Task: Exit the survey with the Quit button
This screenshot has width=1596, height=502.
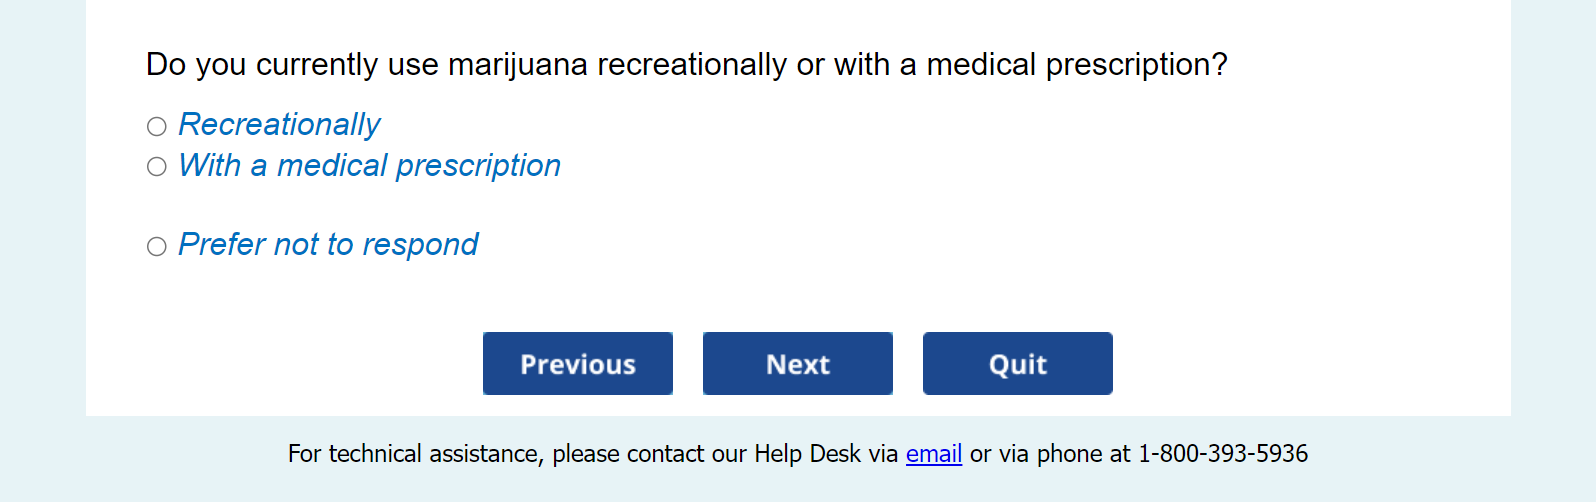Action: click(x=1017, y=364)
